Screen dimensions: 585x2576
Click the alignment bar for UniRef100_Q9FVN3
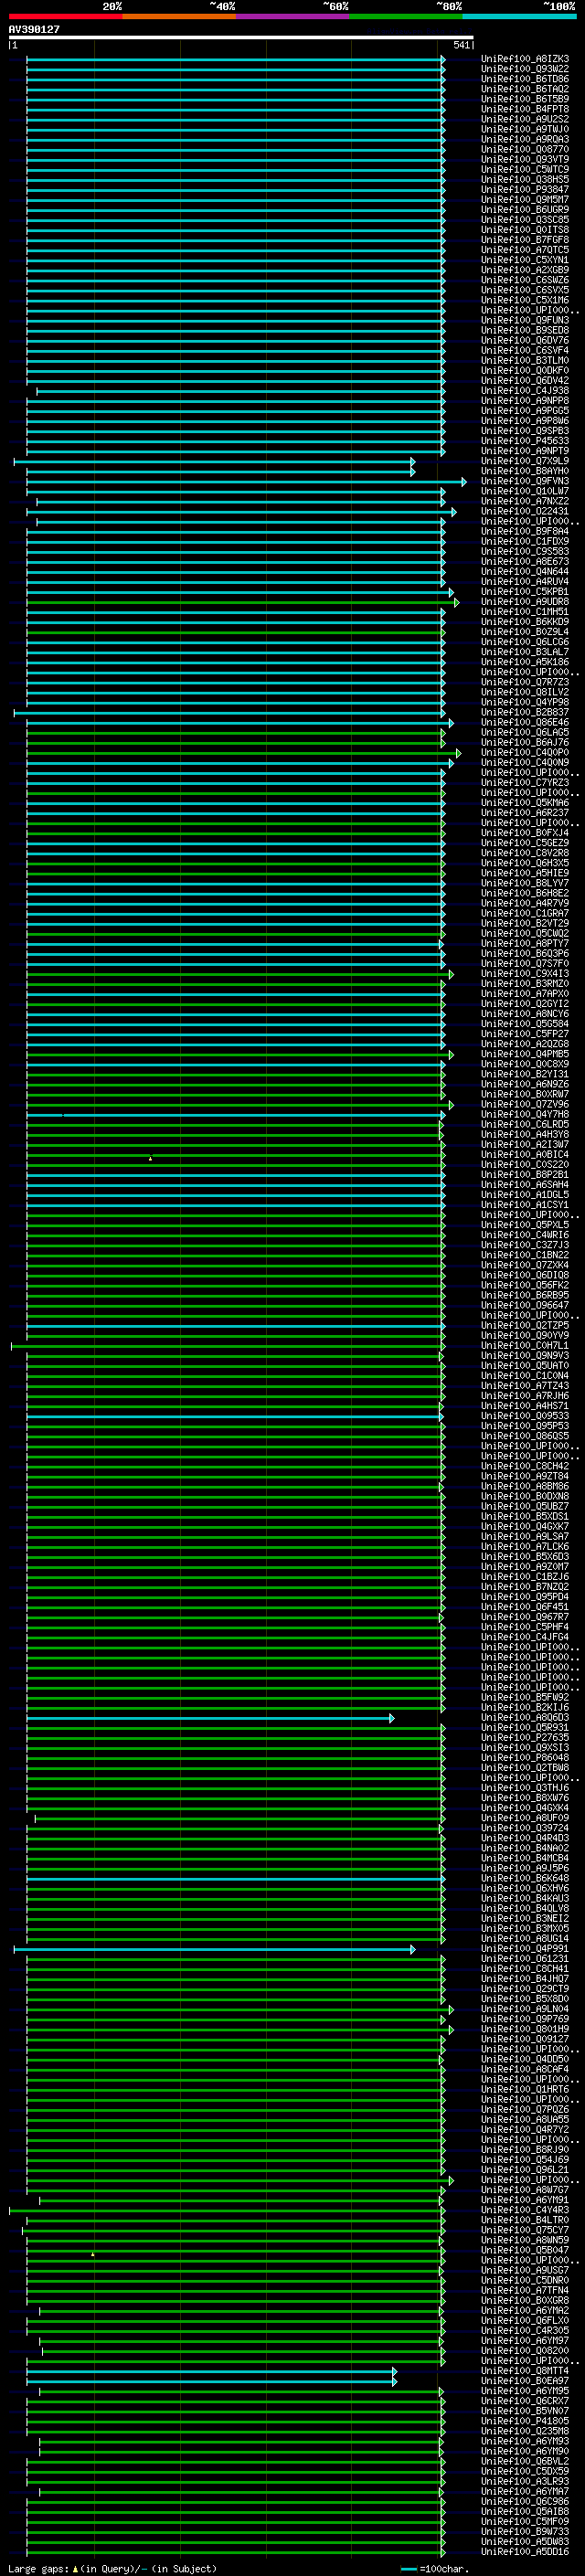point(246,482)
